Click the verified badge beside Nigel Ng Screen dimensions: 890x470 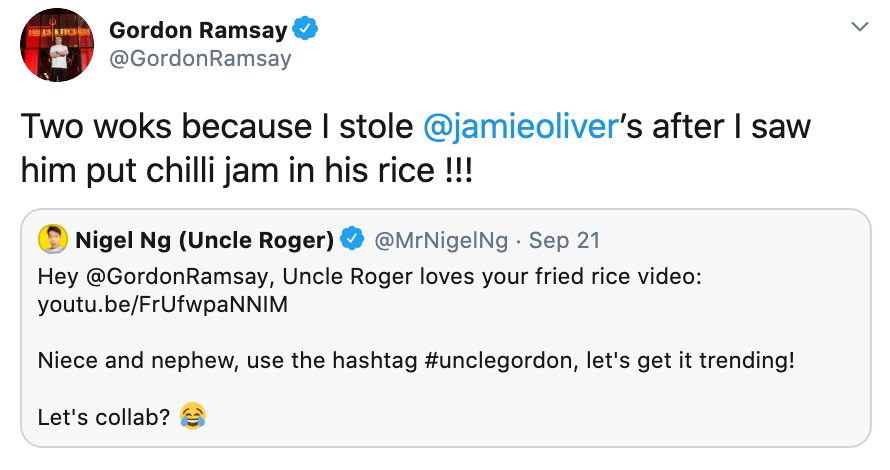coord(352,240)
